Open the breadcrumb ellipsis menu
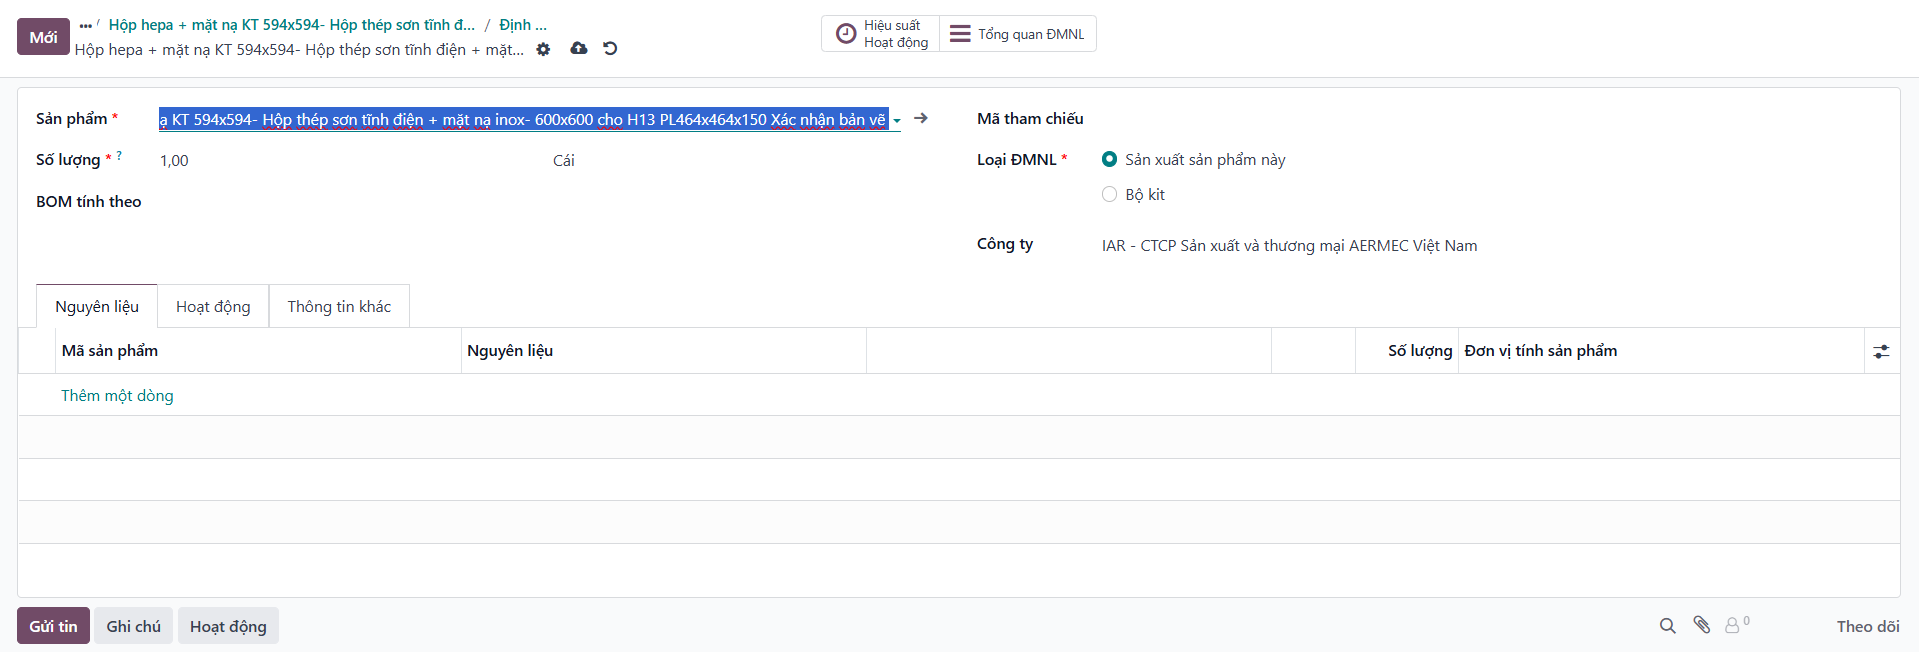 [85, 25]
